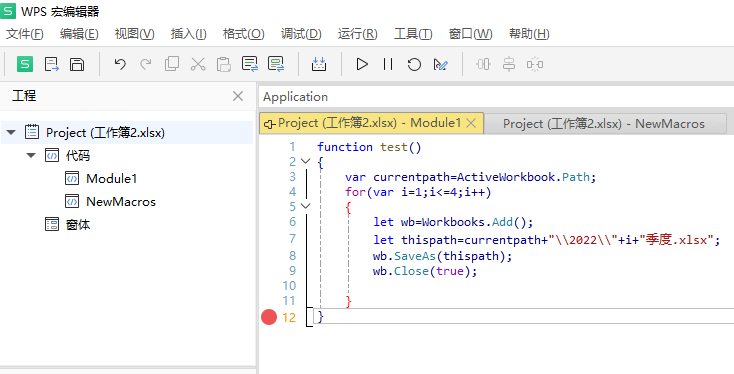Click the Cut scissors icon
The height and width of the screenshot is (374, 734).
pos(198,64)
